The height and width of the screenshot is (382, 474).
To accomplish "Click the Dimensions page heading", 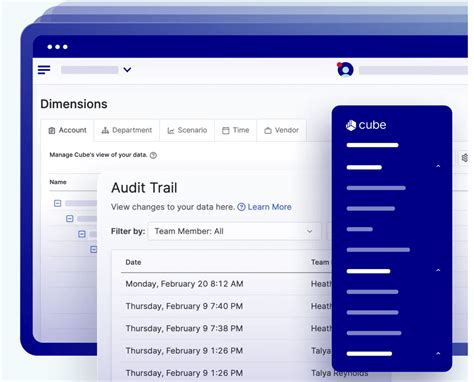I will (x=74, y=104).
